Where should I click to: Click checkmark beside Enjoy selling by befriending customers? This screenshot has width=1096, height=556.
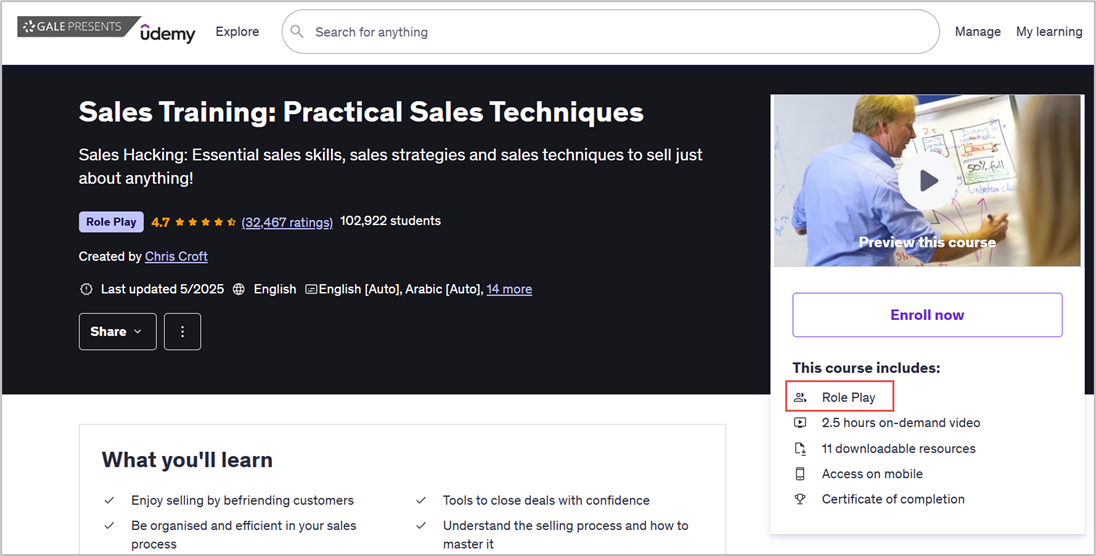(109, 500)
